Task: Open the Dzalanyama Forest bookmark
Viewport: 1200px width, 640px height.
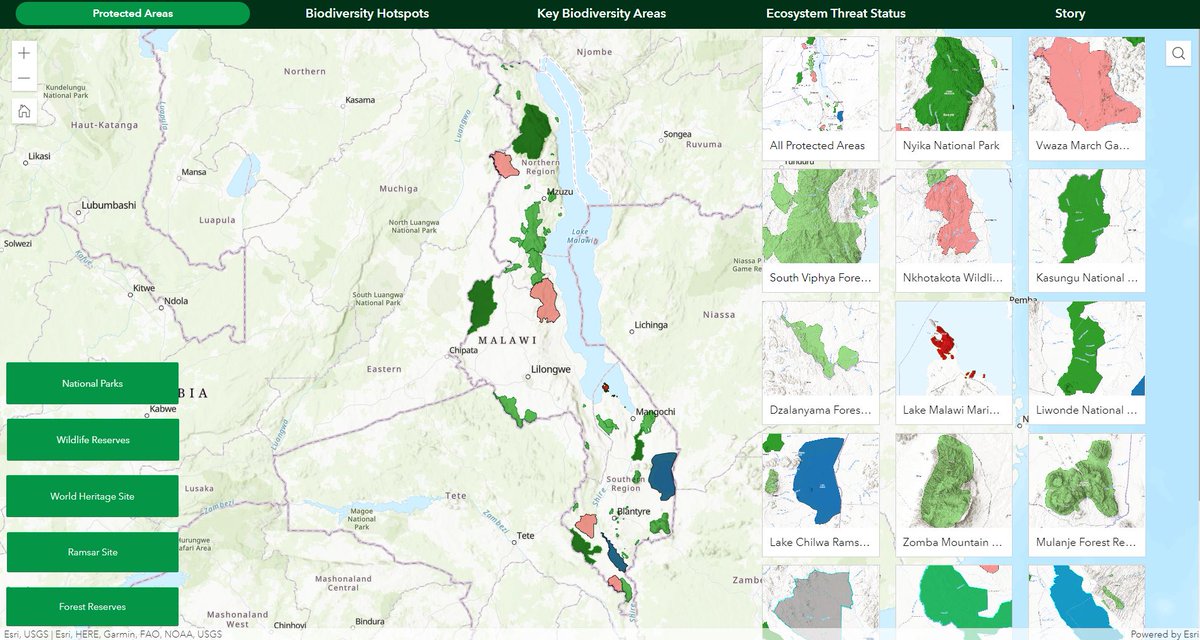Action: [x=821, y=363]
